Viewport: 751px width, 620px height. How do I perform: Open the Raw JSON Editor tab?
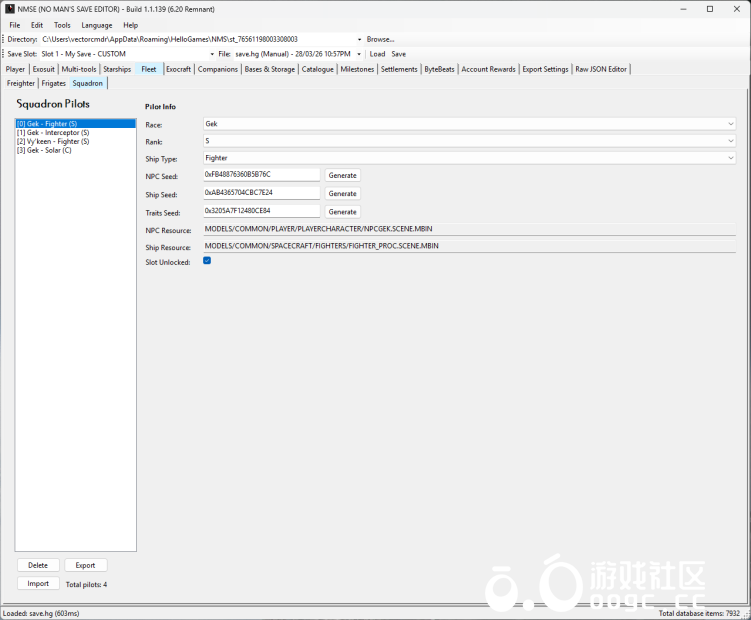(x=601, y=69)
